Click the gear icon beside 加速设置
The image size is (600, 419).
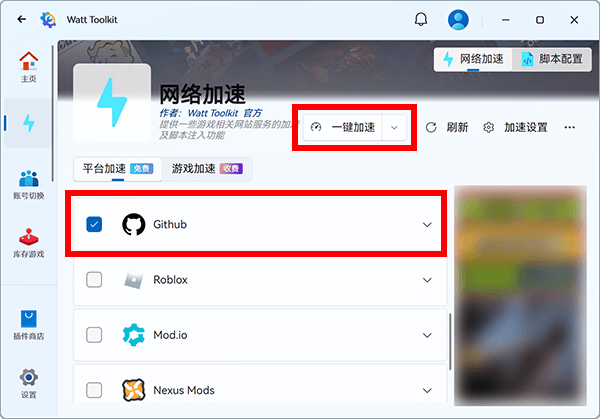click(x=488, y=127)
